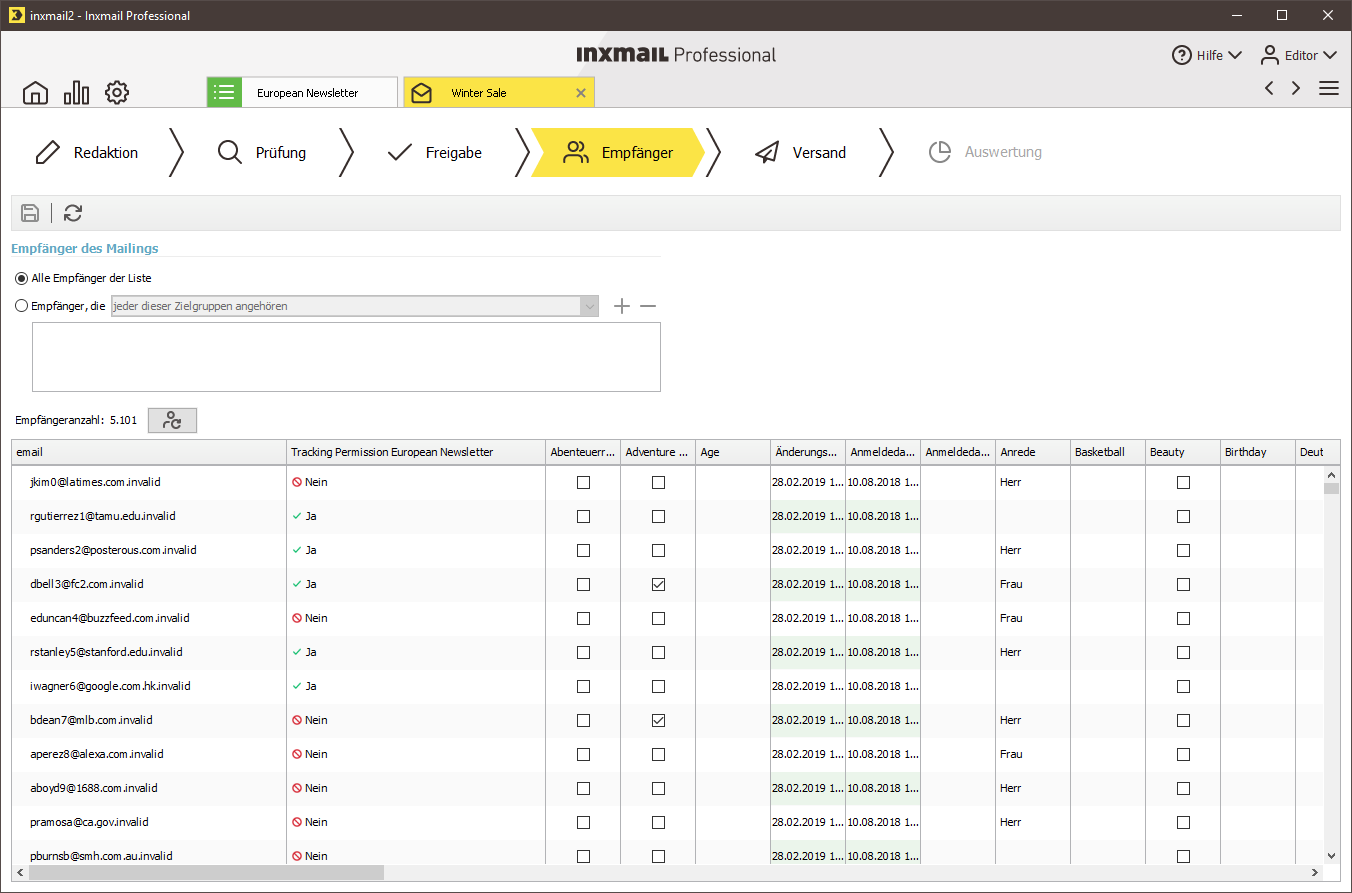
Task: Go to the Prüfung workflow step
Action: pyautogui.click(x=262, y=153)
